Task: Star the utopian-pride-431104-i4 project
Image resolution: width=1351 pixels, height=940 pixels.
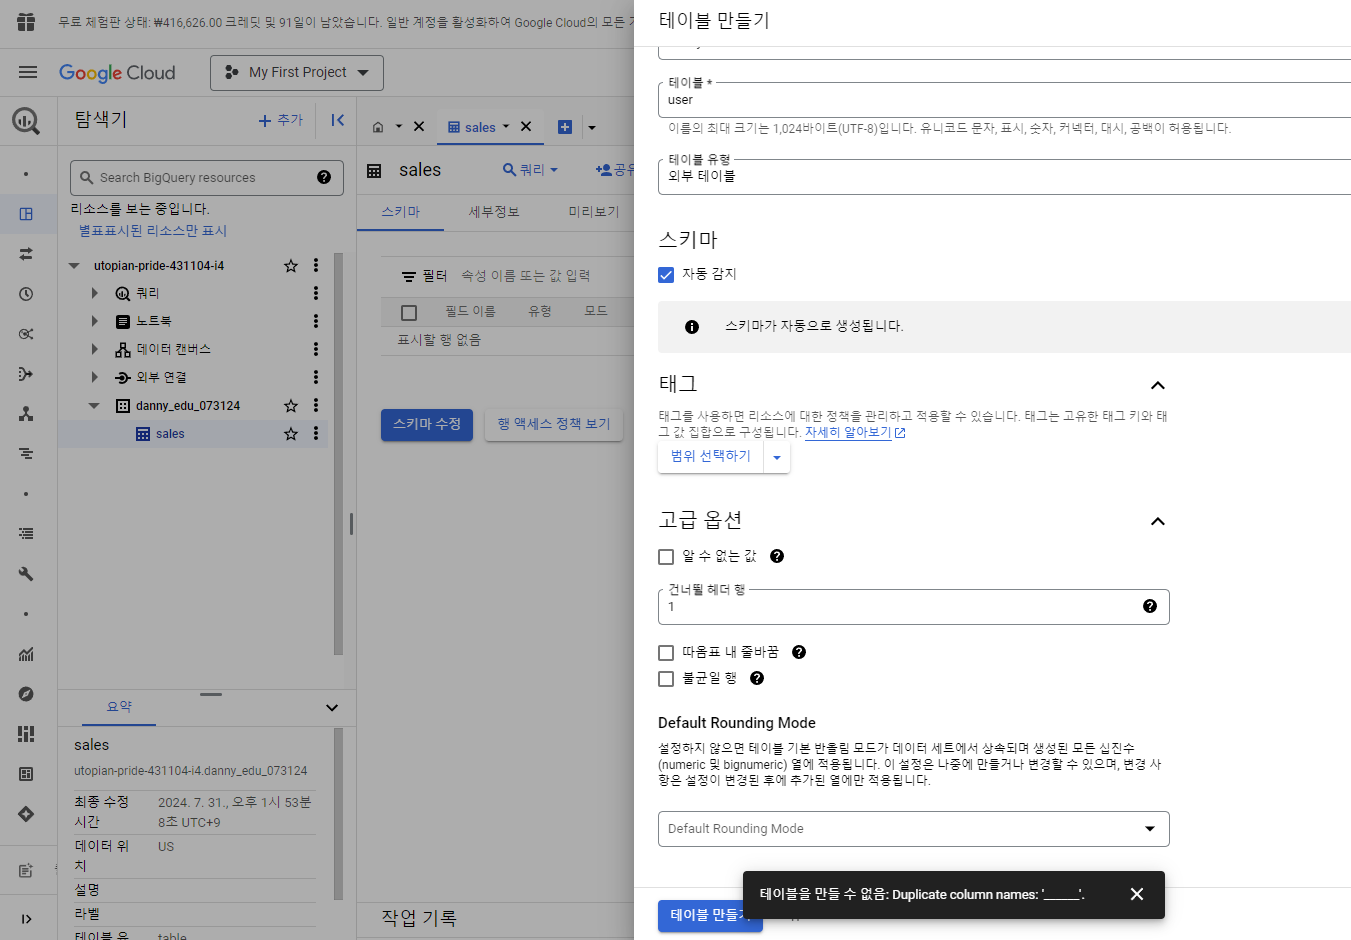Action: [291, 266]
